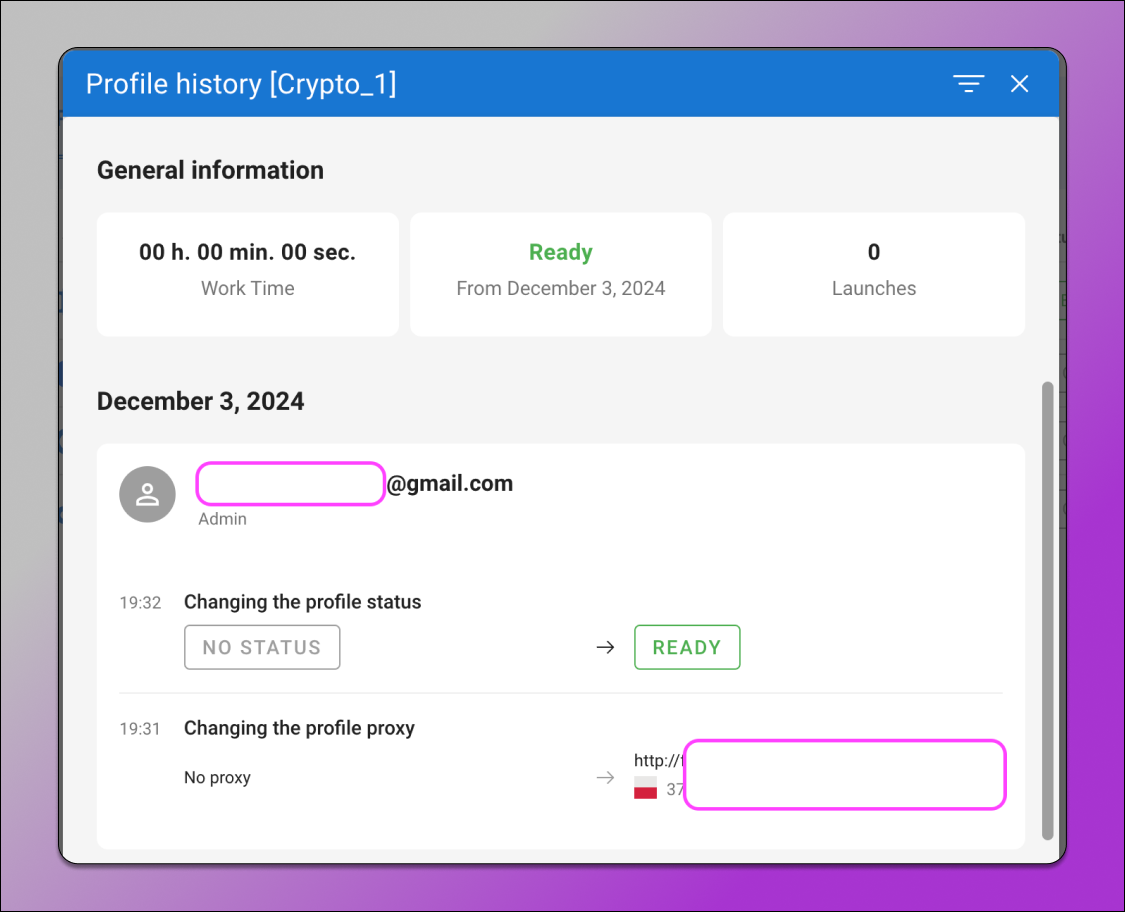Image resolution: width=1125 pixels, height=912 pixels.
Task: Click the admin user avatar icon
Action: coord(147,494)
